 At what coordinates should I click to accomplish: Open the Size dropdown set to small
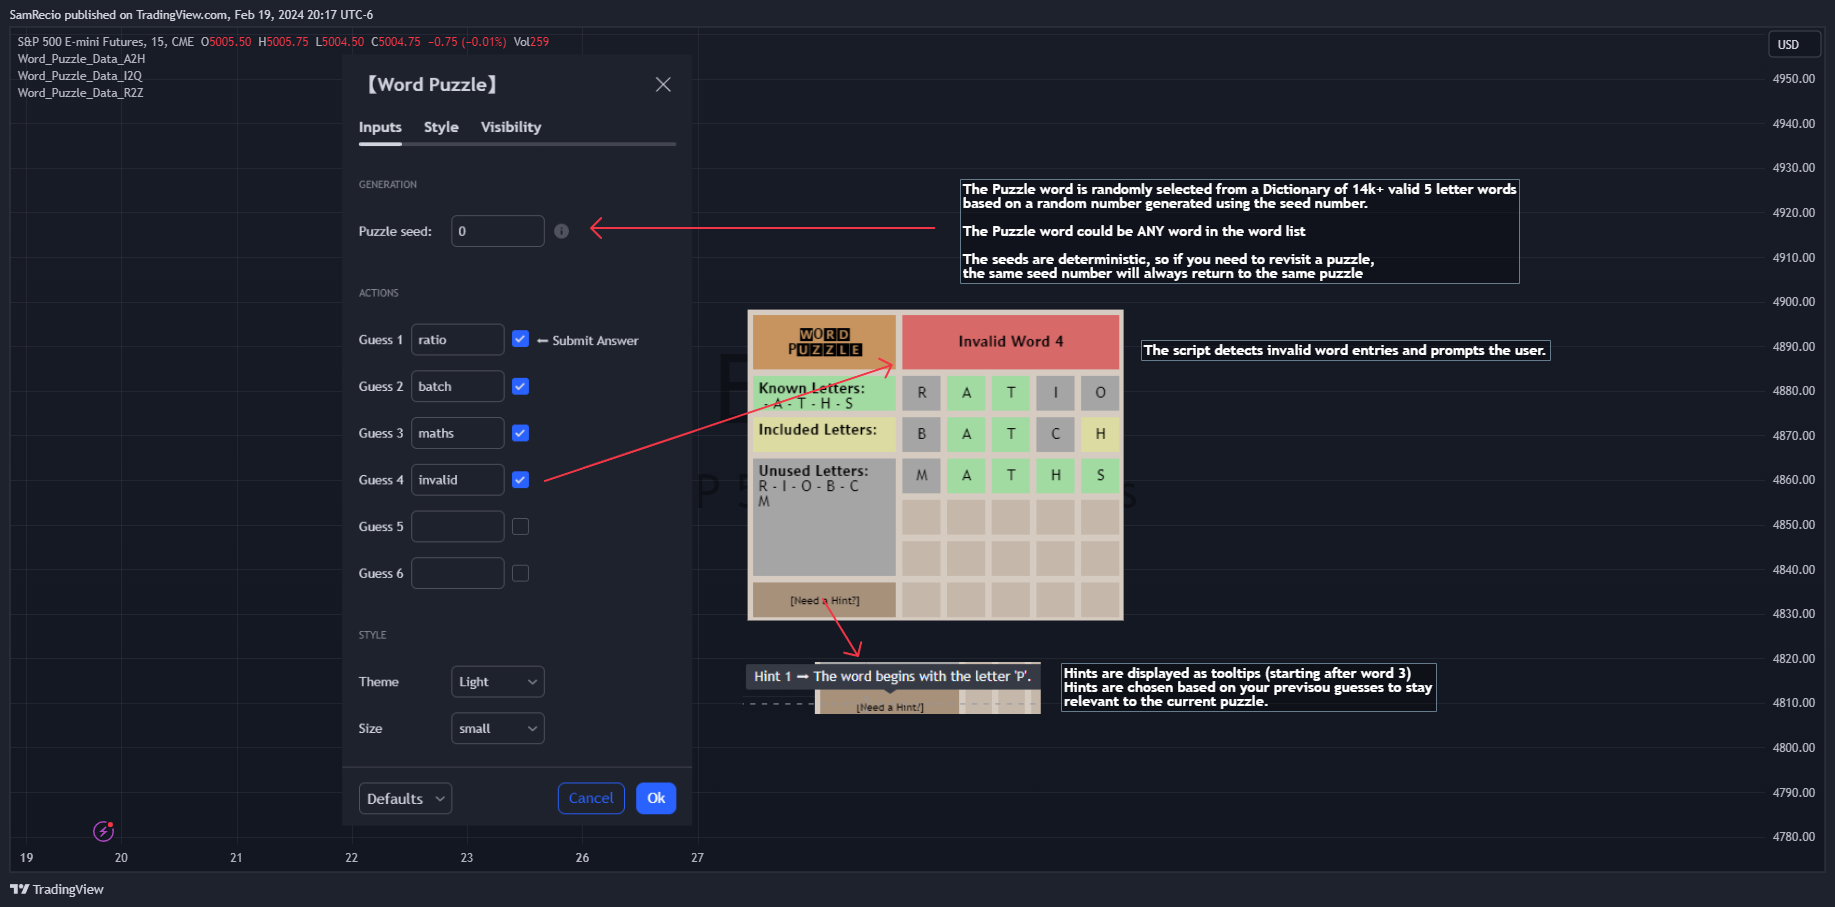(x=498, y=729)
